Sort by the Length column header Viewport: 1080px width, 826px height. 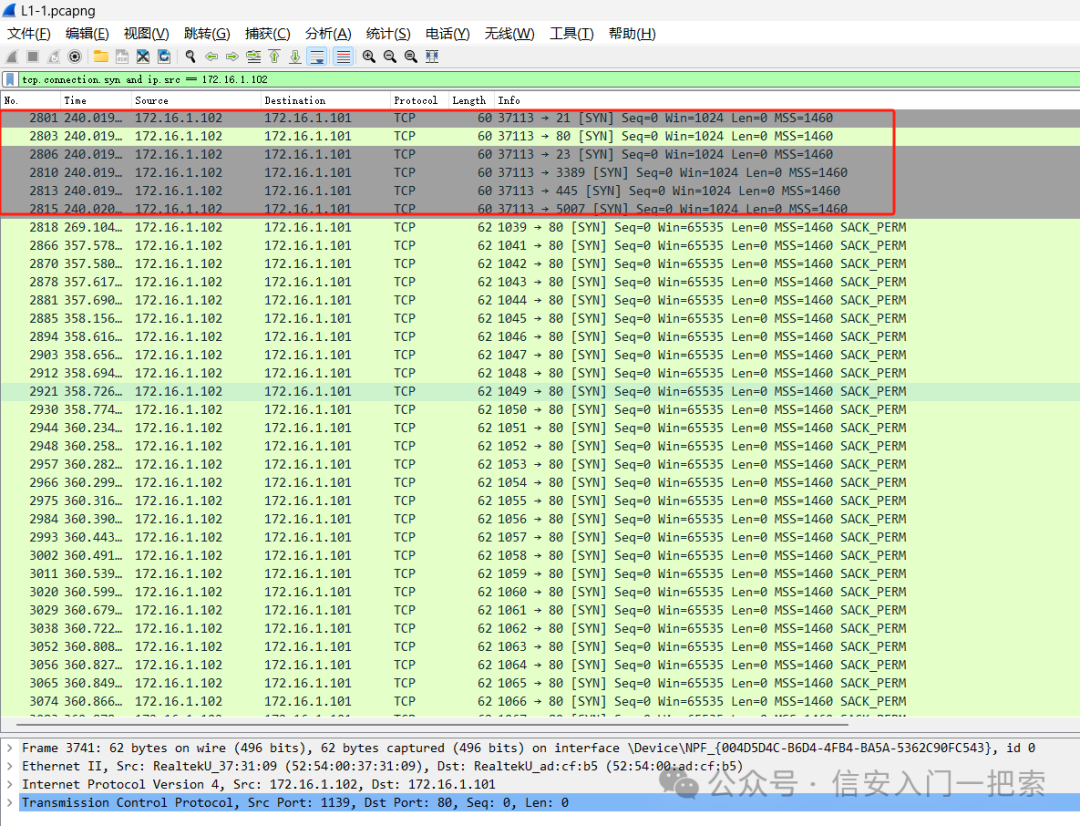(472, 101)
